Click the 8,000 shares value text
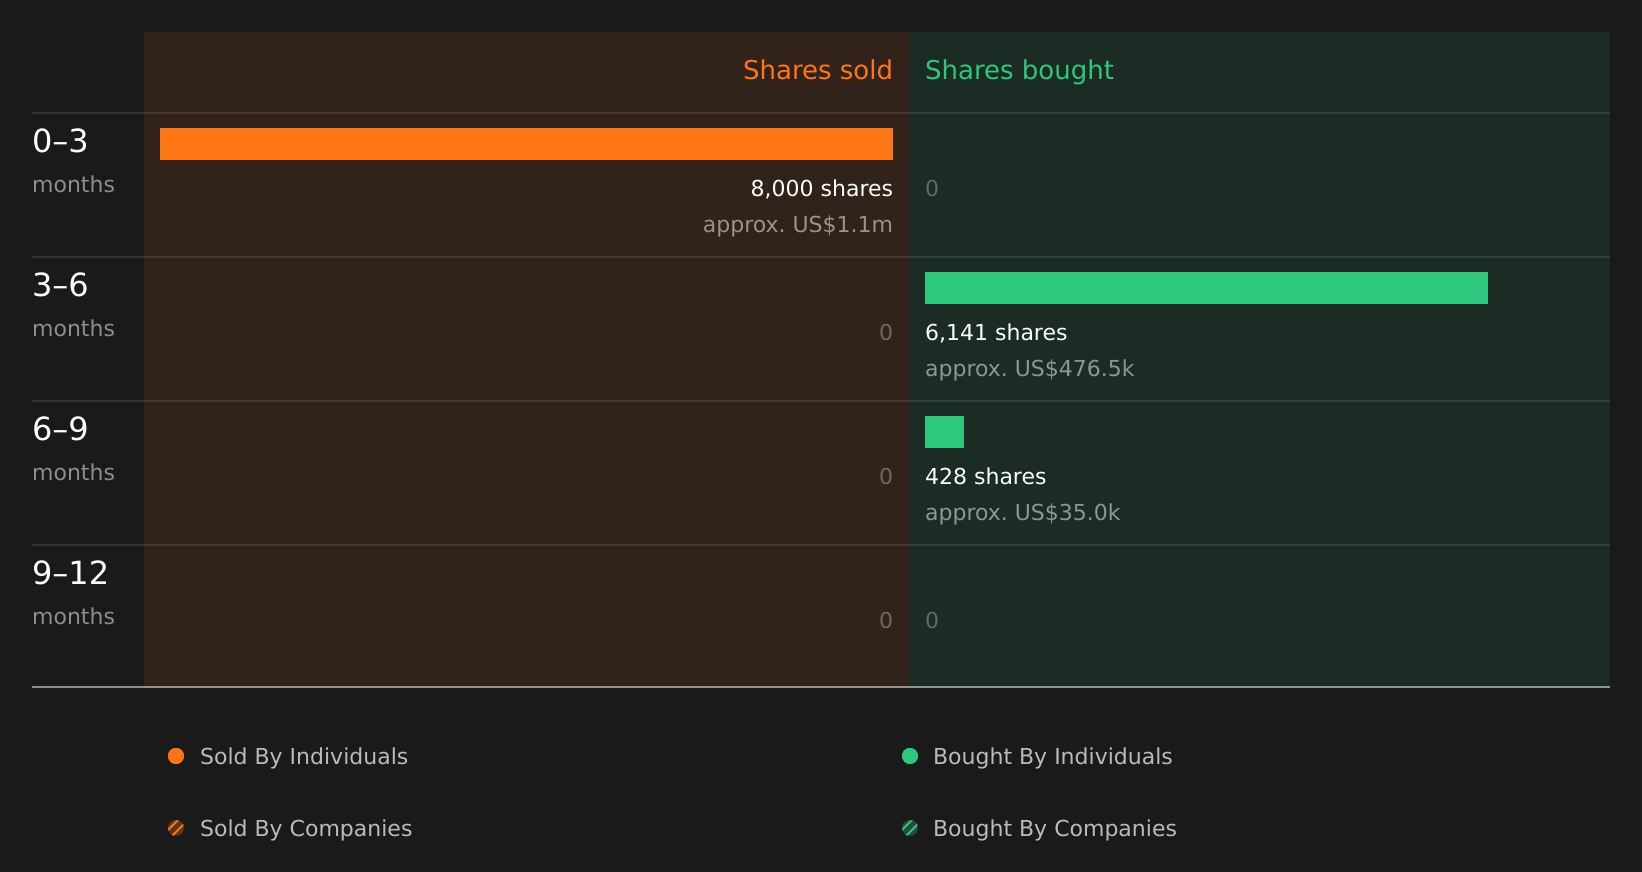This screenshot has height=872, width=1642. click(x=821, y=188)
